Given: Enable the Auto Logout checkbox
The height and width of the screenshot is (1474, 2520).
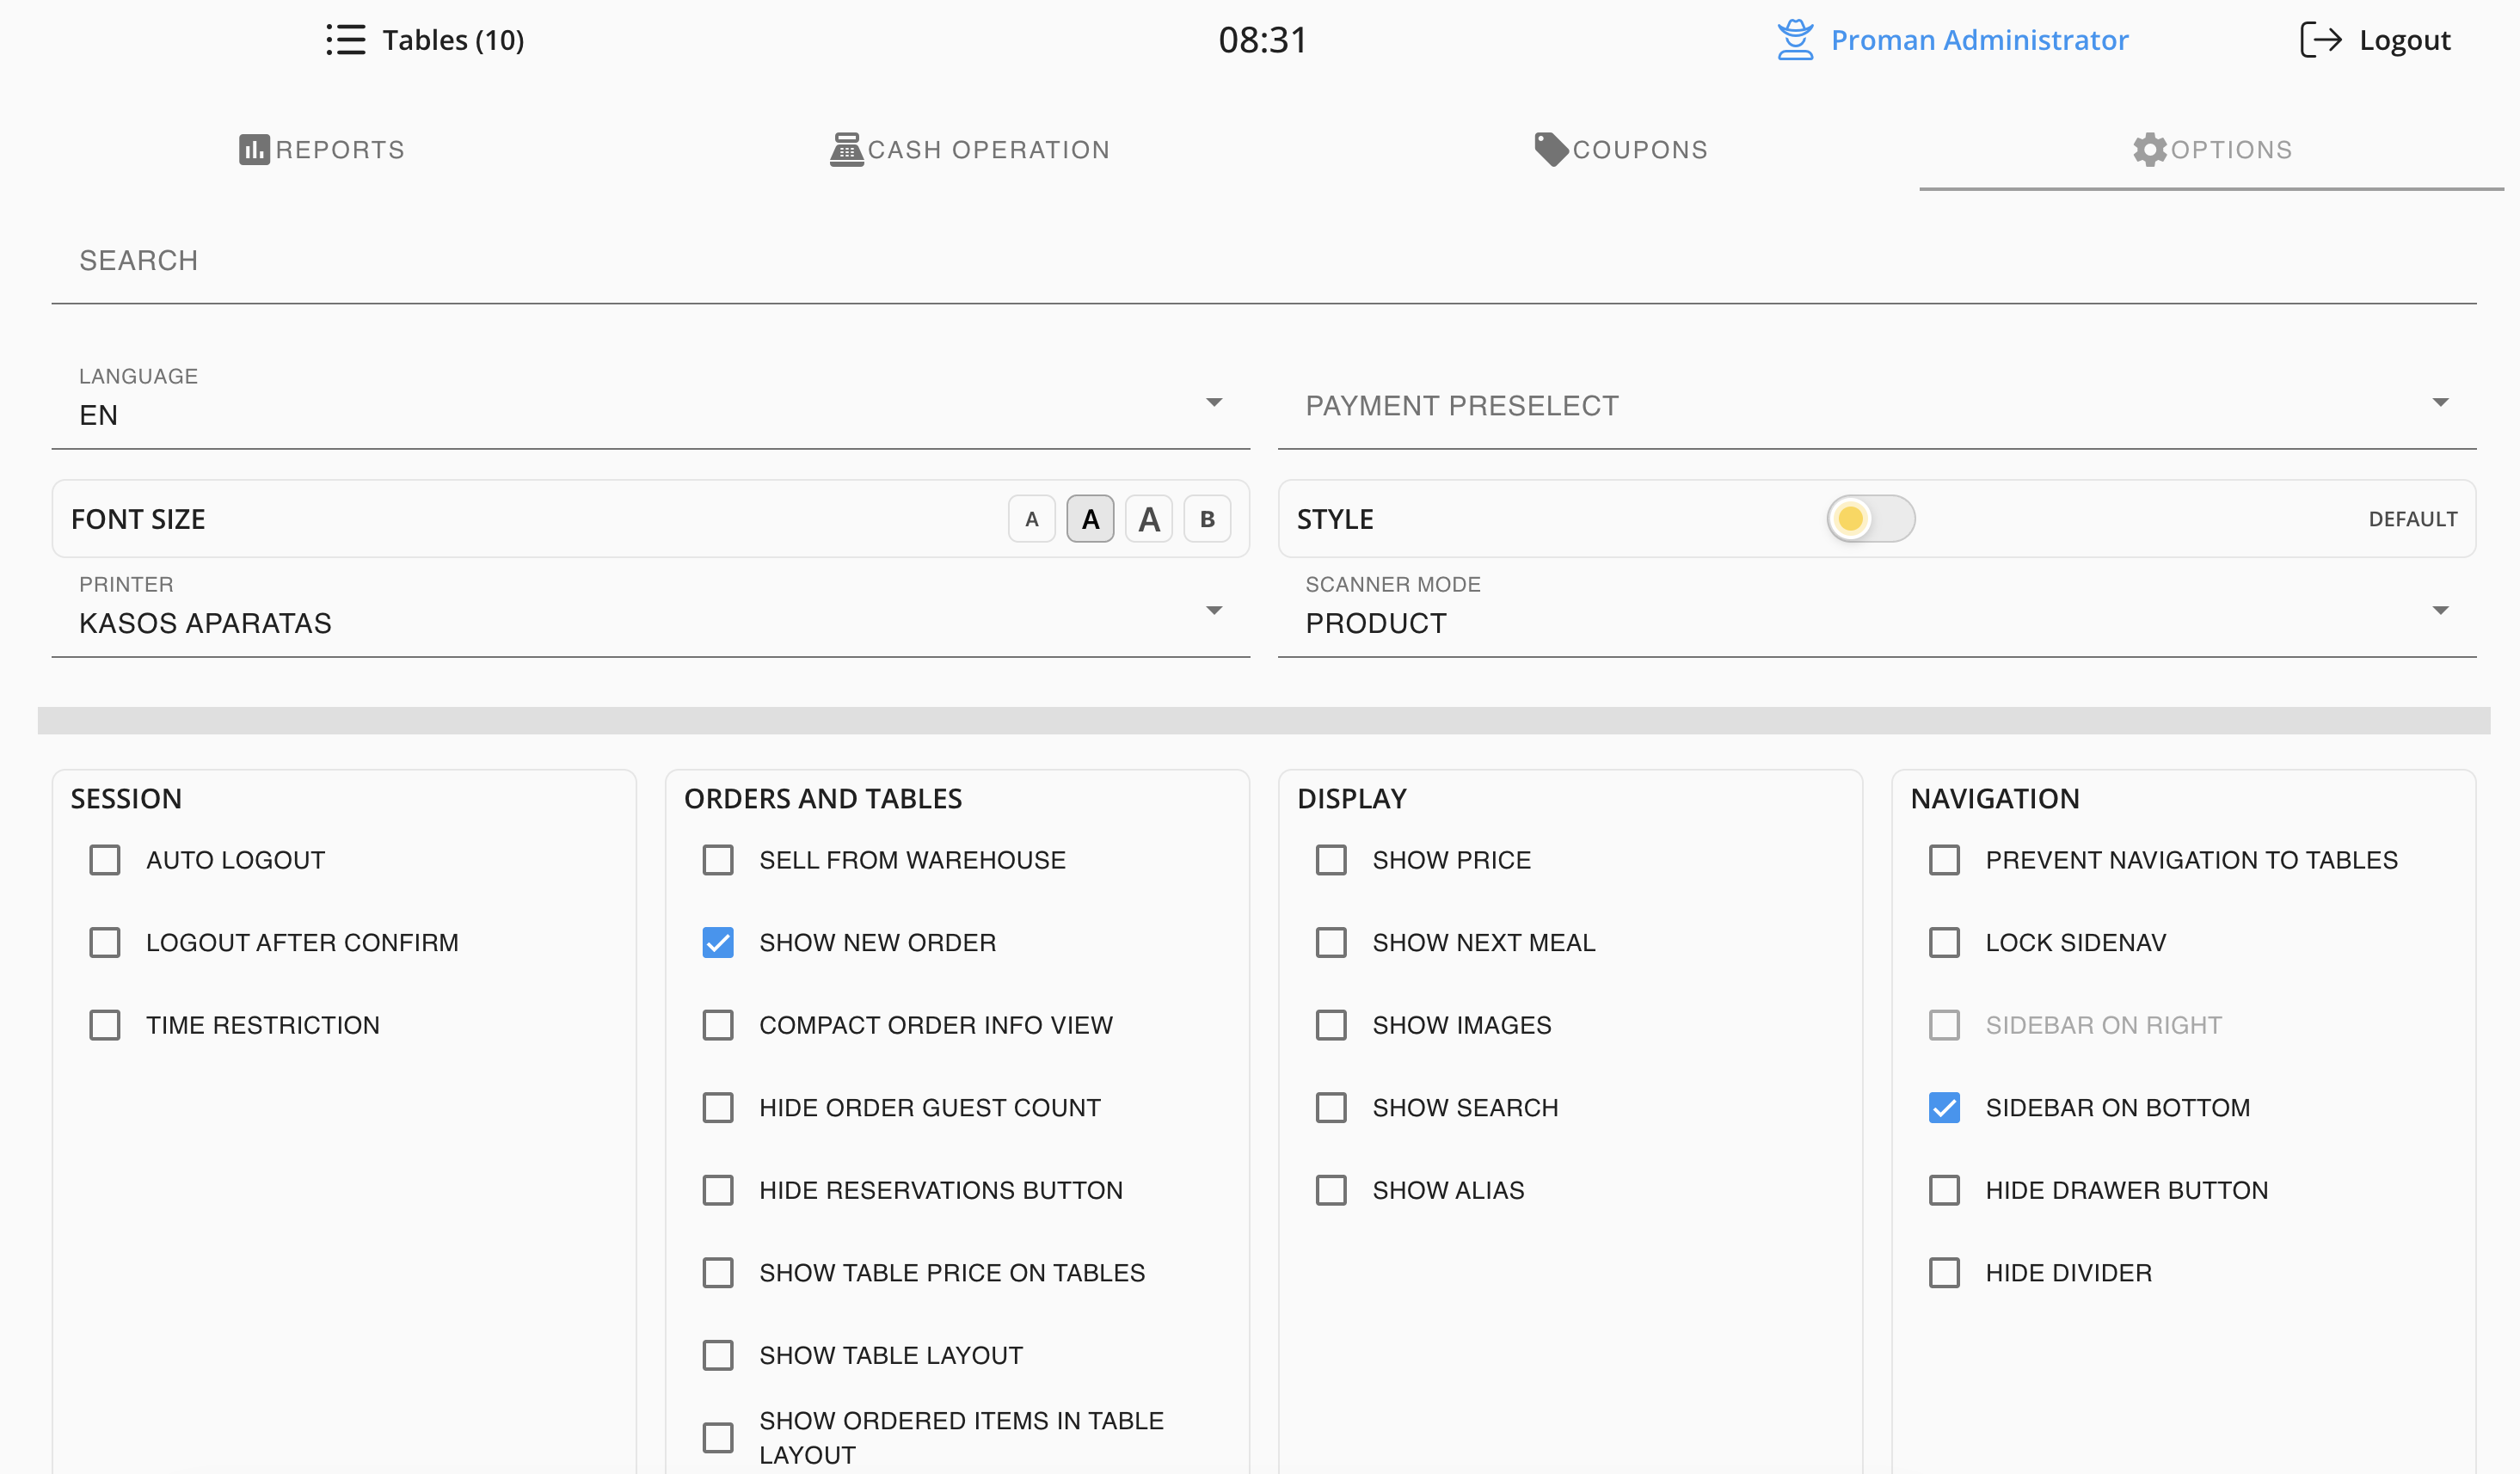Looking at the screenshot, I should coord(105,860).
